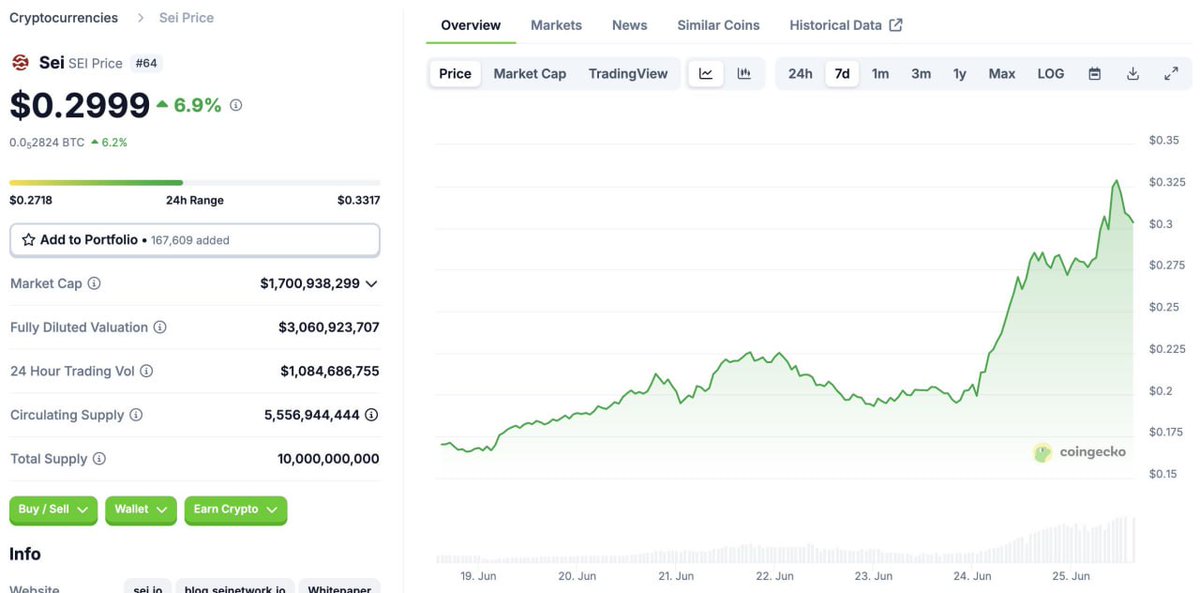Open the calendar date range picker icon
Screen dimensions: 1200x593
pyautogui.click(x=1095, y=74)
